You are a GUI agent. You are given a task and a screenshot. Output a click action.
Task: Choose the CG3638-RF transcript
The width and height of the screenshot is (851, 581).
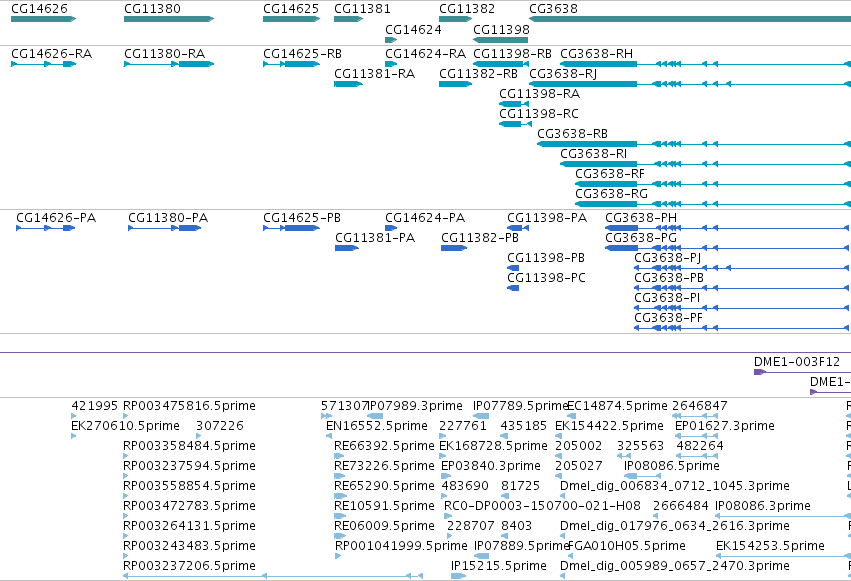713,184
